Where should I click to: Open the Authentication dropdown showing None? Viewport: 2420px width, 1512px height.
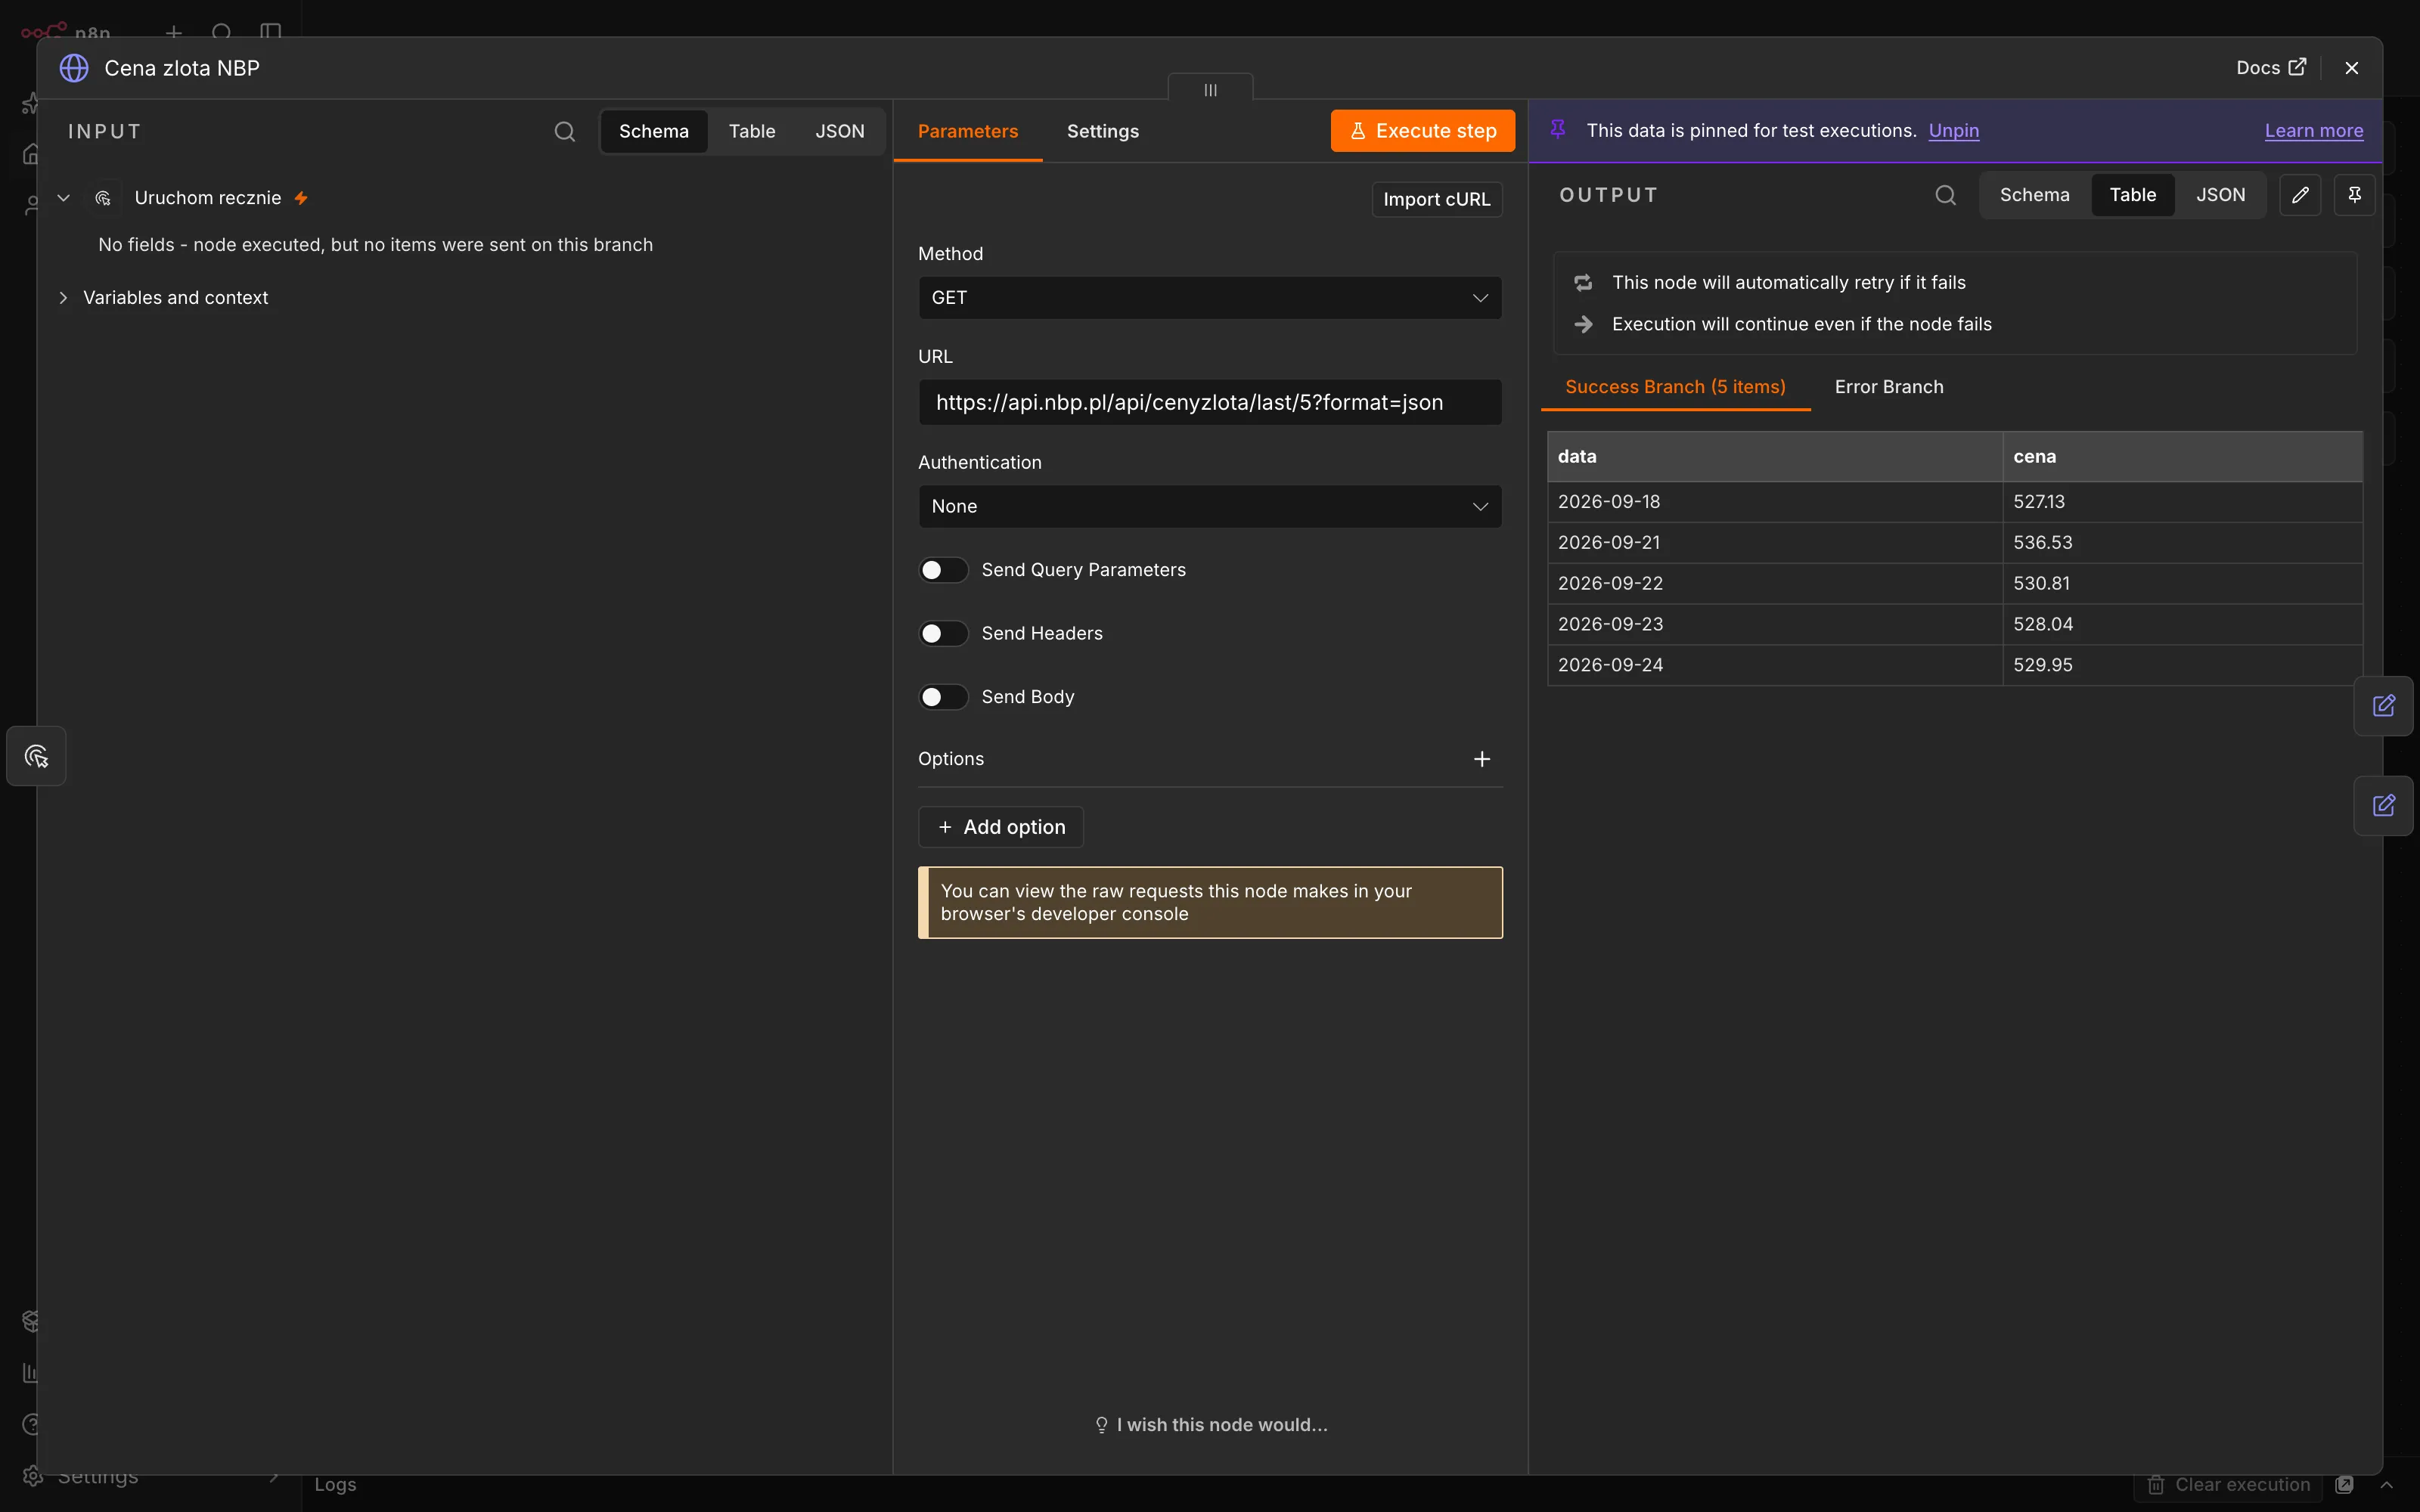(x=1210, y=506)
